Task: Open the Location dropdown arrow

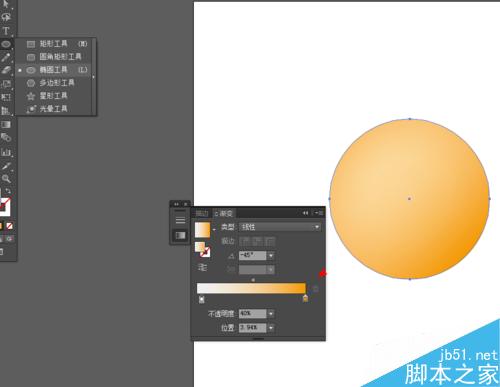Action: click(271, 328)
